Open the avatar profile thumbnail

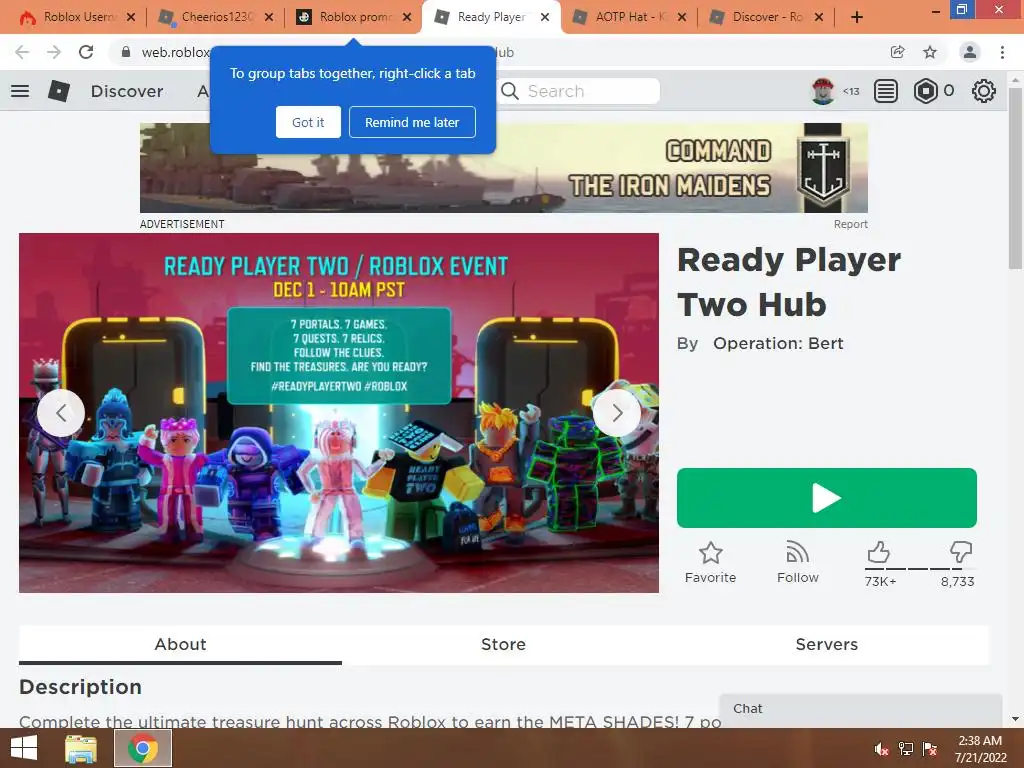click(823, 91)
